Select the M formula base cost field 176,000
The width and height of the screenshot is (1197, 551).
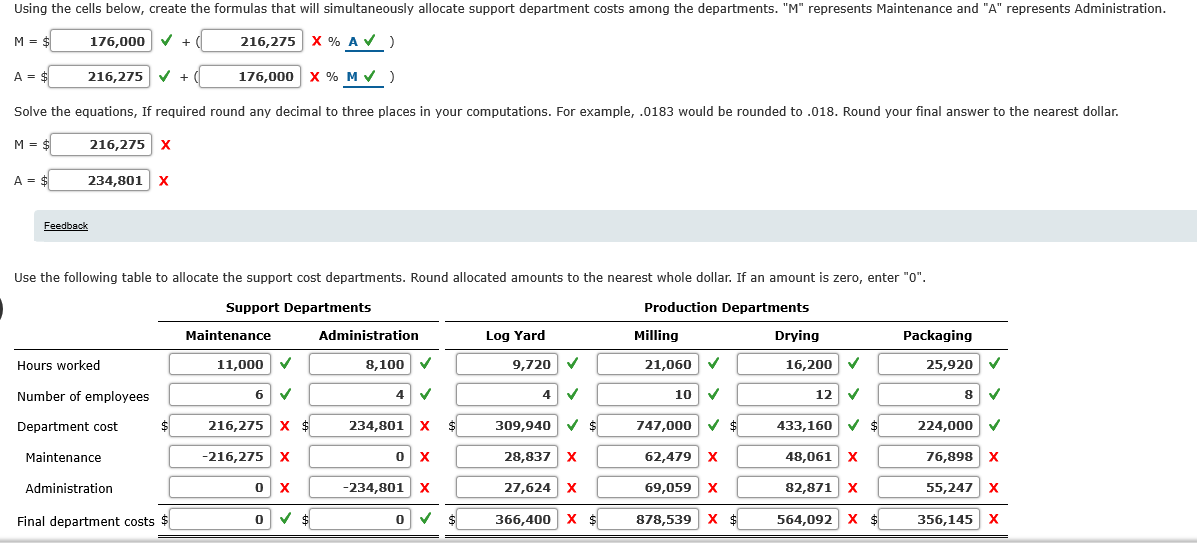pyautogui.click(x=101, y=41)
